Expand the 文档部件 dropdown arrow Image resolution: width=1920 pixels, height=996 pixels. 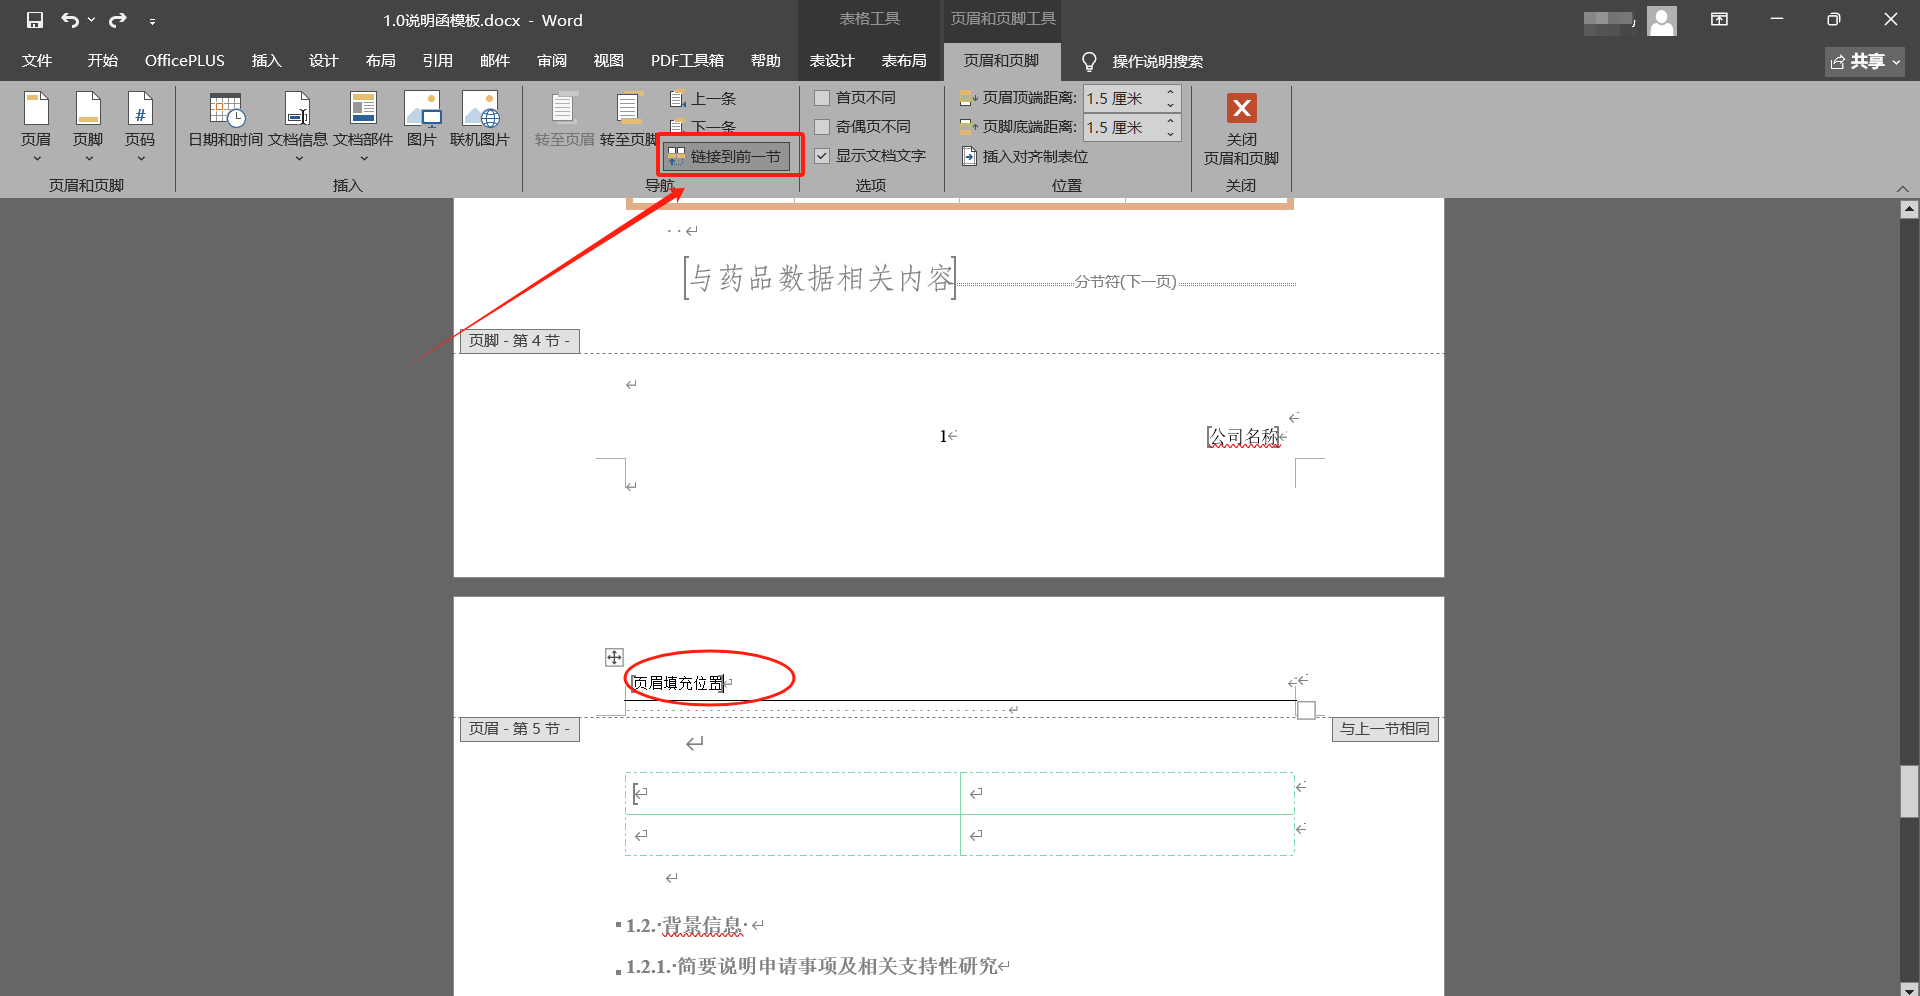[x=364, y=159]
